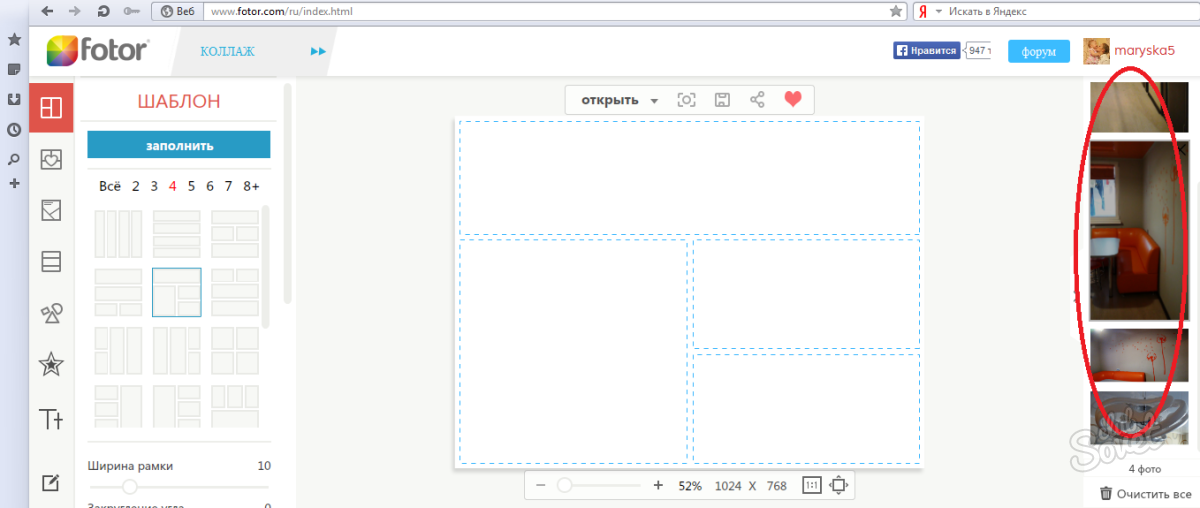
Task: Open the Stickers star icon in sidebar
Action: [x=50, y=365]
